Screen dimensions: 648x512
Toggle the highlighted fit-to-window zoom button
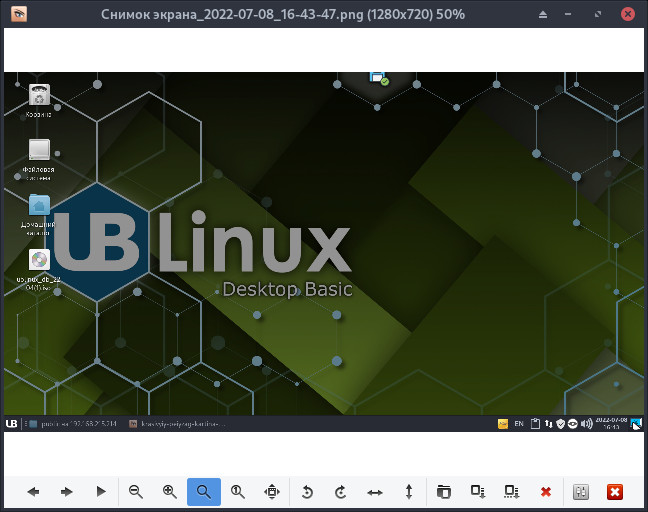(x=204, y=492)
